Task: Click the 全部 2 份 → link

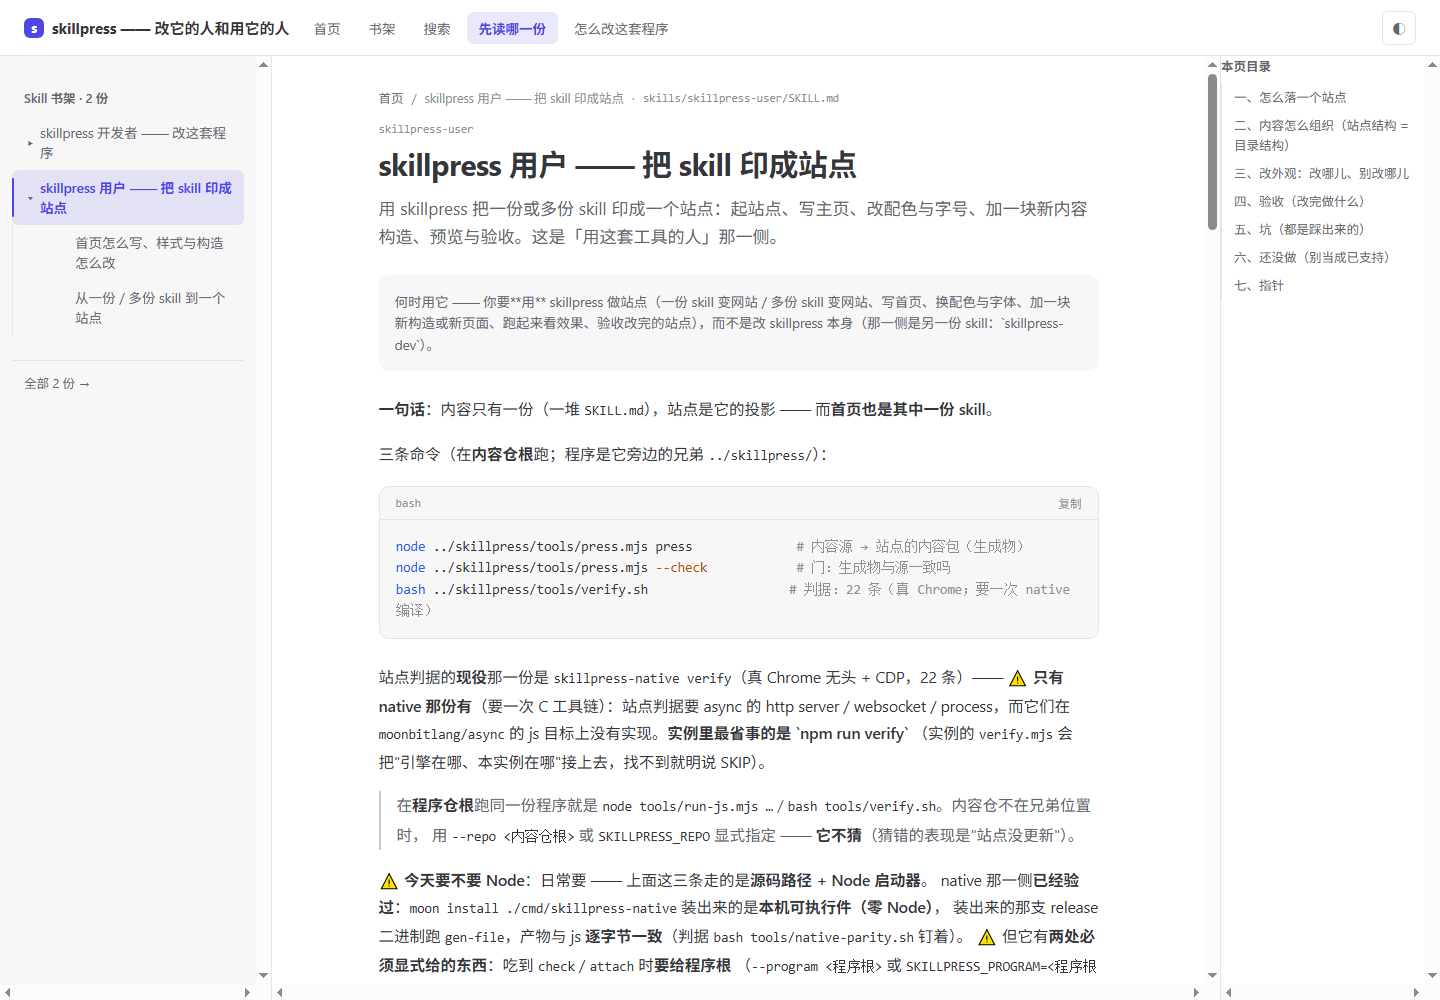Action: [x=57, y=384]
